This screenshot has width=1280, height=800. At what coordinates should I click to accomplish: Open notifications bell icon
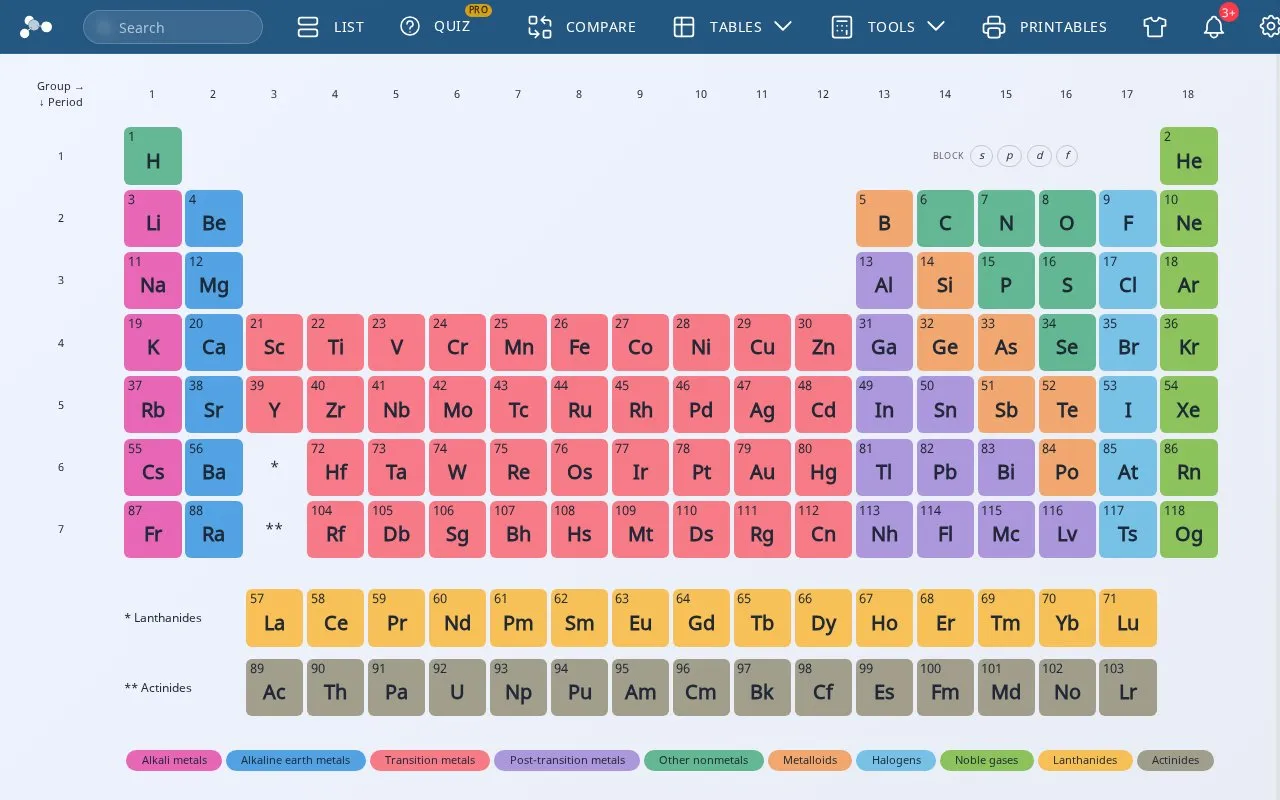(x=1213, y=27)
